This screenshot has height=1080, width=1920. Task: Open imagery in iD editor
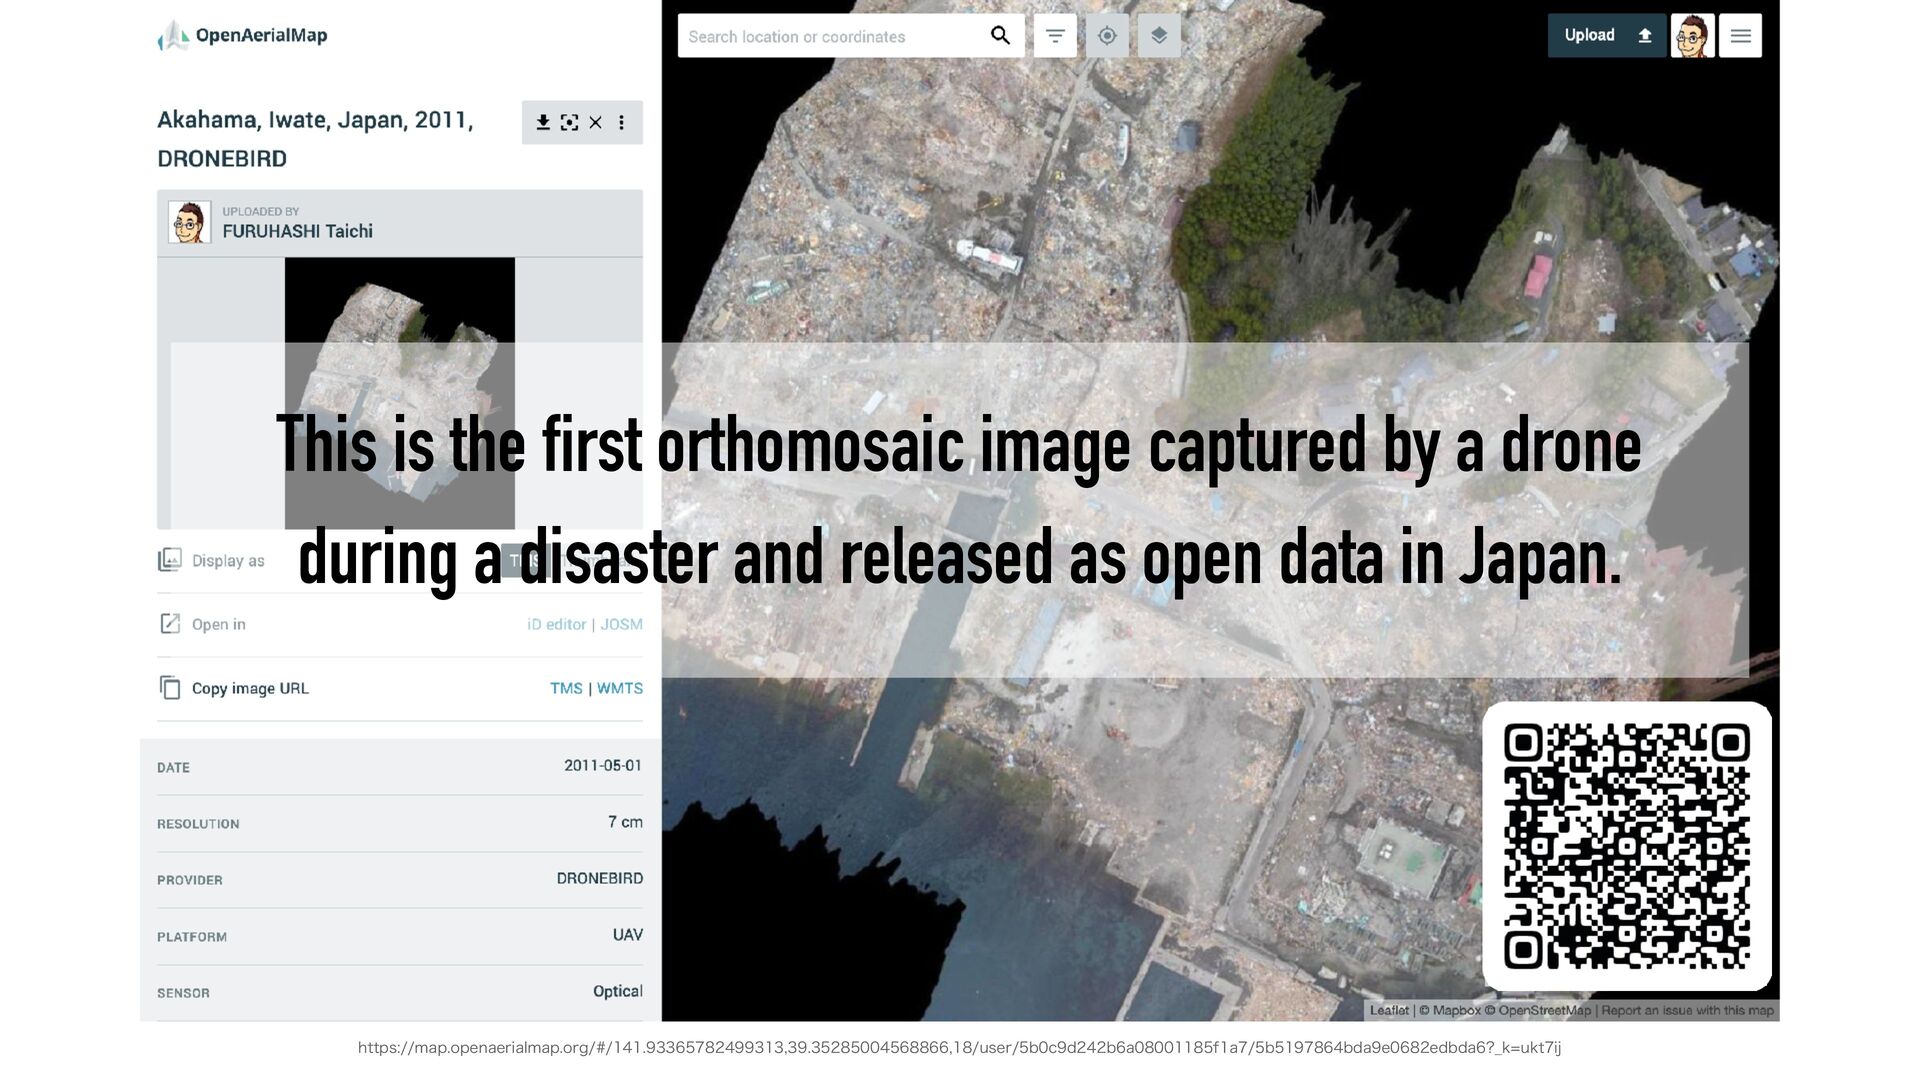click(x=556, y=624)
